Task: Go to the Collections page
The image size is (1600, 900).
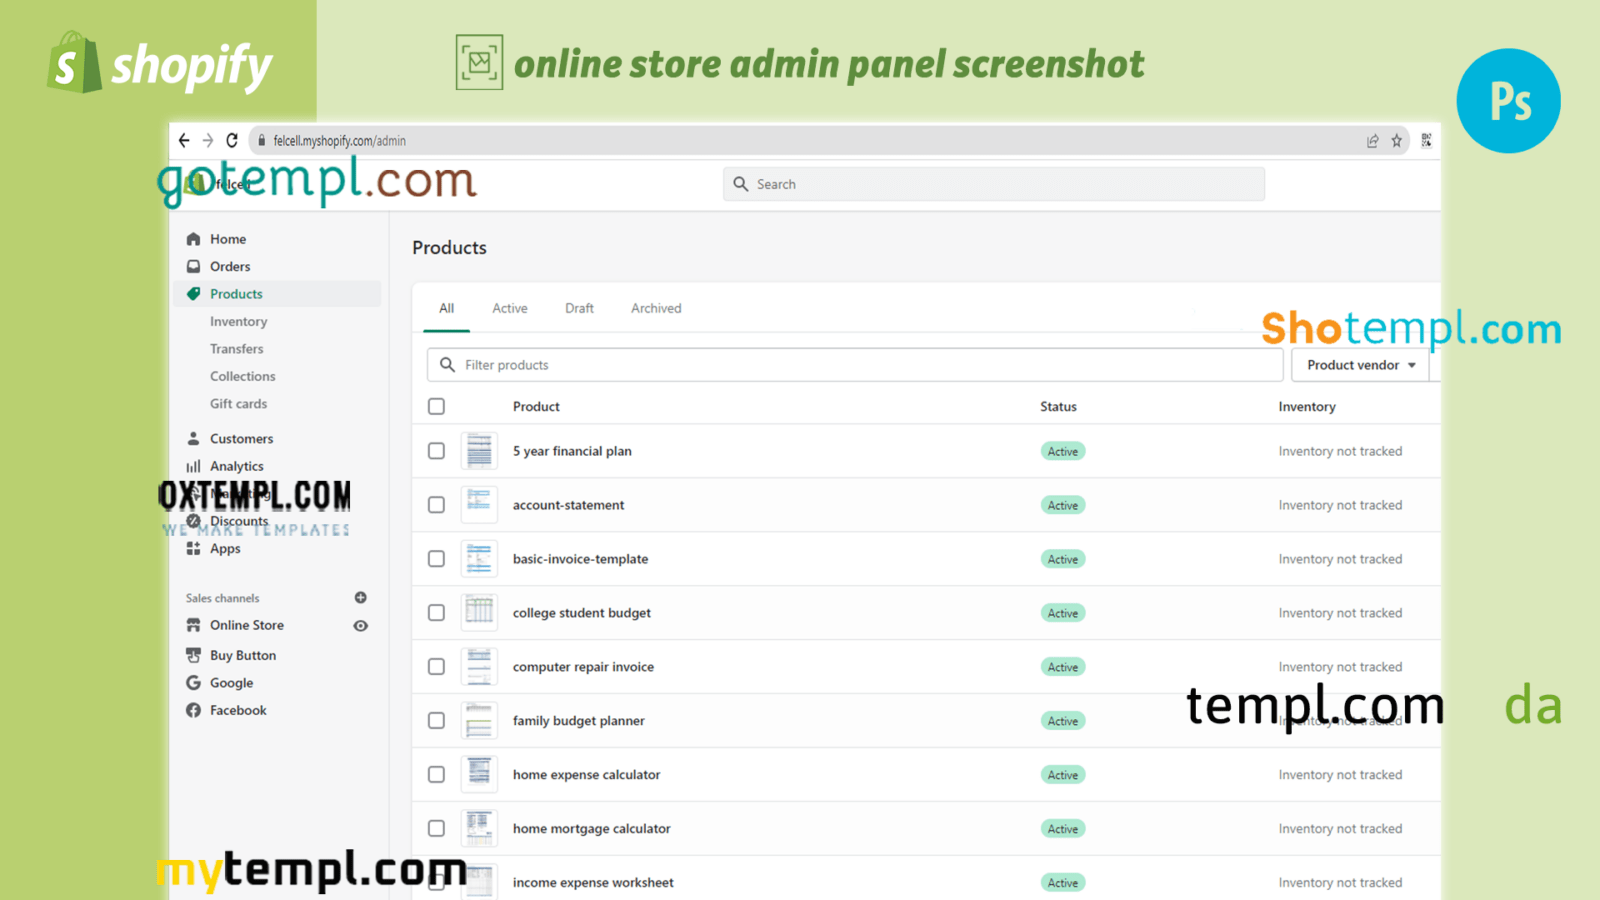Action: [242, 377]
